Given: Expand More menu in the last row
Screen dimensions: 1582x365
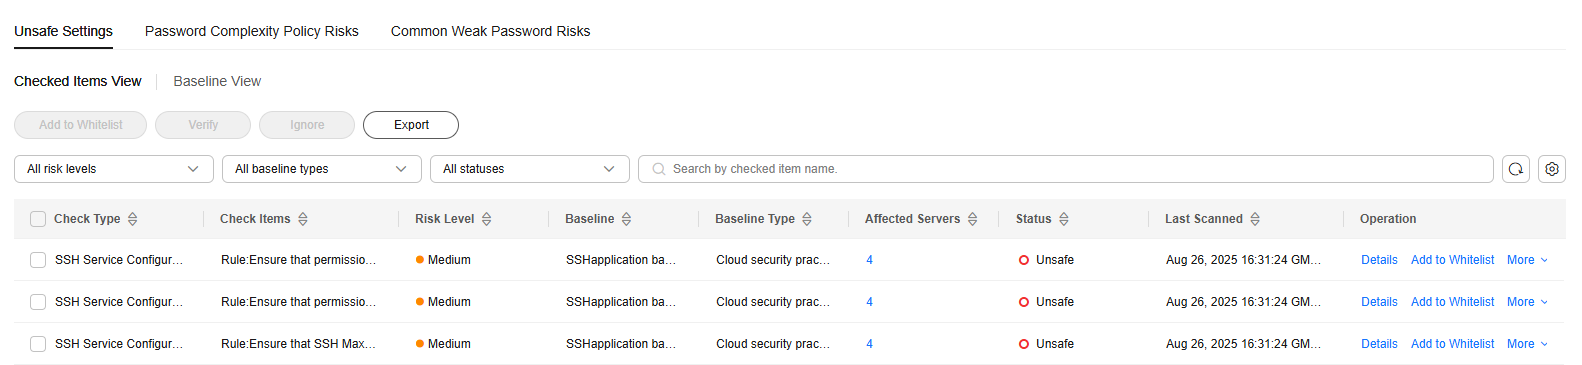Looking at the screenshot, I should tap(1527, 344).
